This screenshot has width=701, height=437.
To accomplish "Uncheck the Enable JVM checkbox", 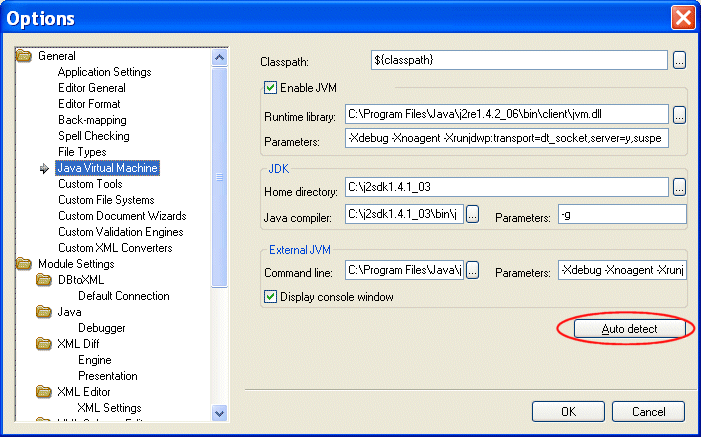I will tap(270, 88).
